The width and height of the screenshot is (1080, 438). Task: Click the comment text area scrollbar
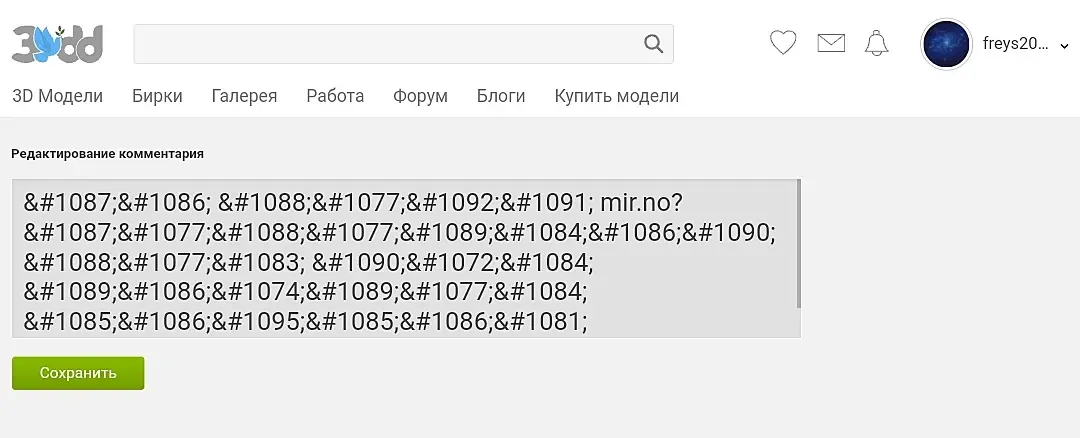(798, 244)
